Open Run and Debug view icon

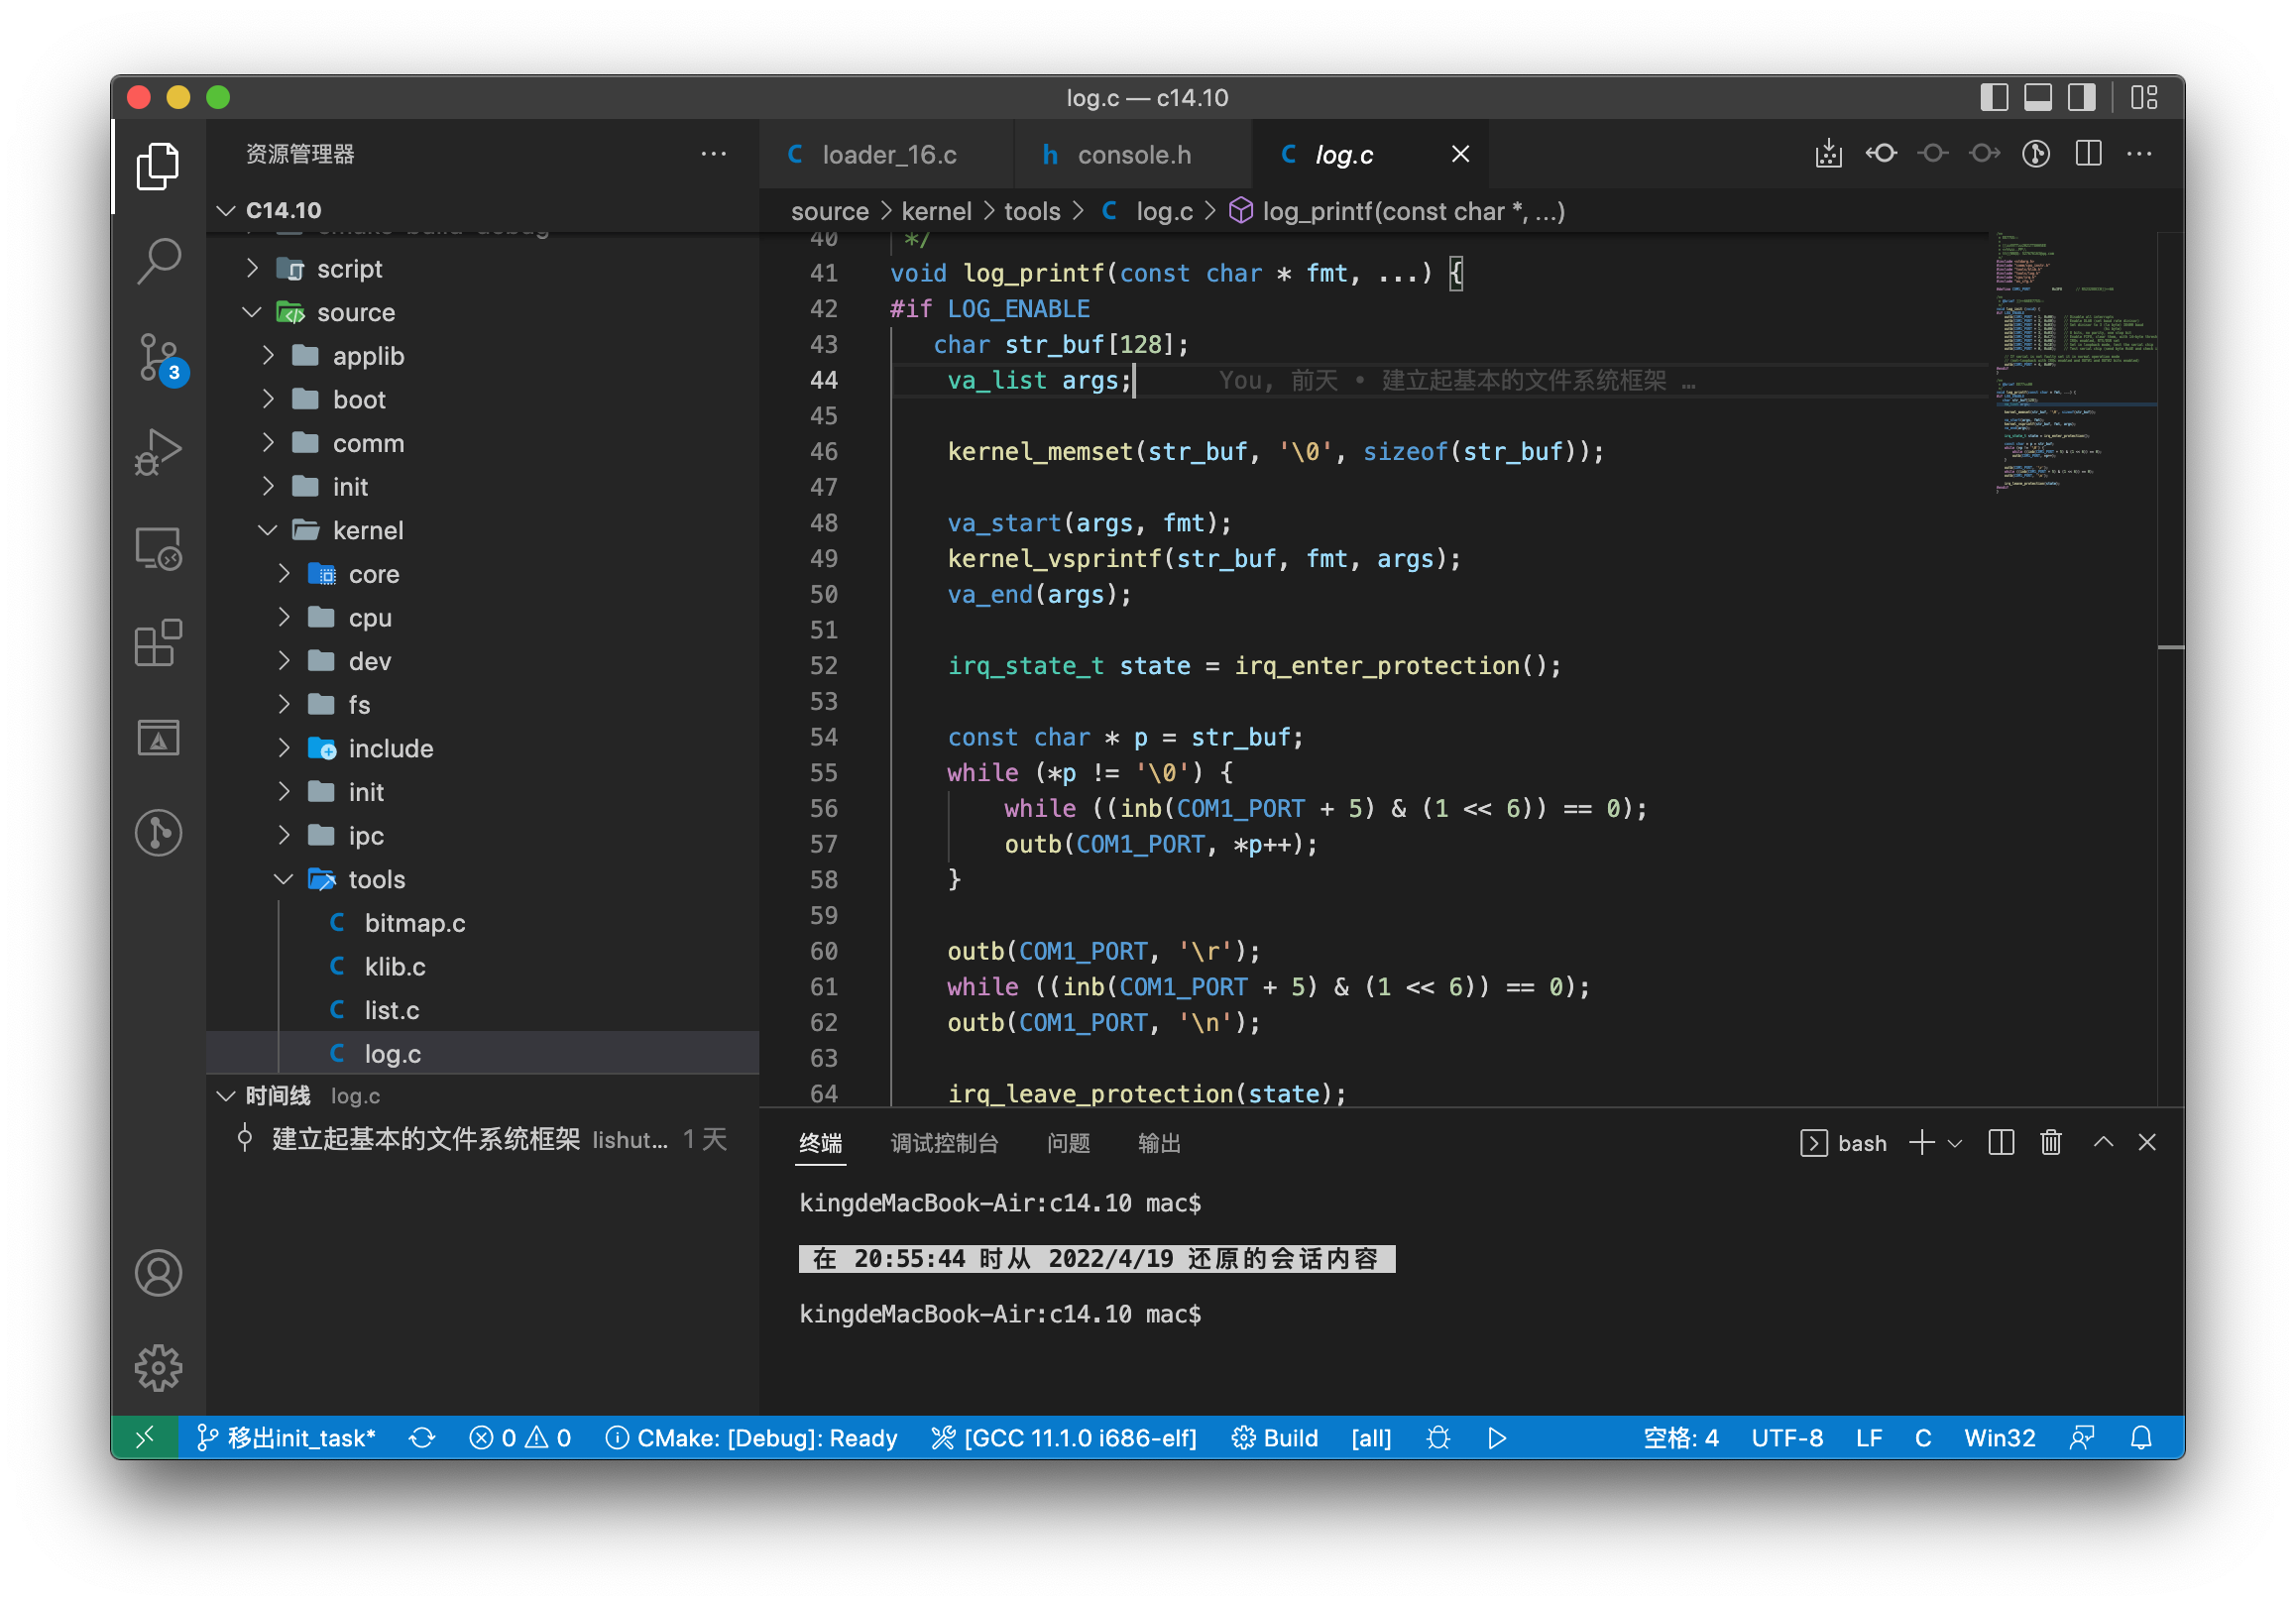coord(158,452)
